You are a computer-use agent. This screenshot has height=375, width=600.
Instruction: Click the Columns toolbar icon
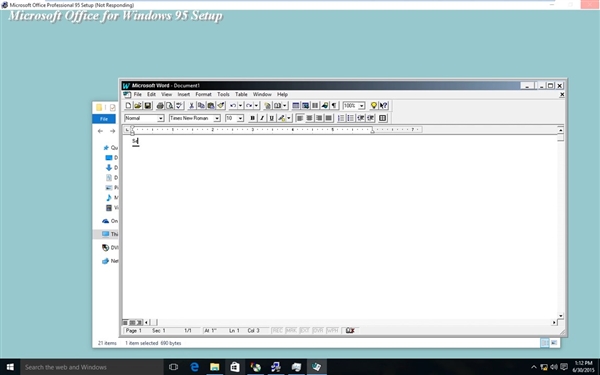[315, 106]
